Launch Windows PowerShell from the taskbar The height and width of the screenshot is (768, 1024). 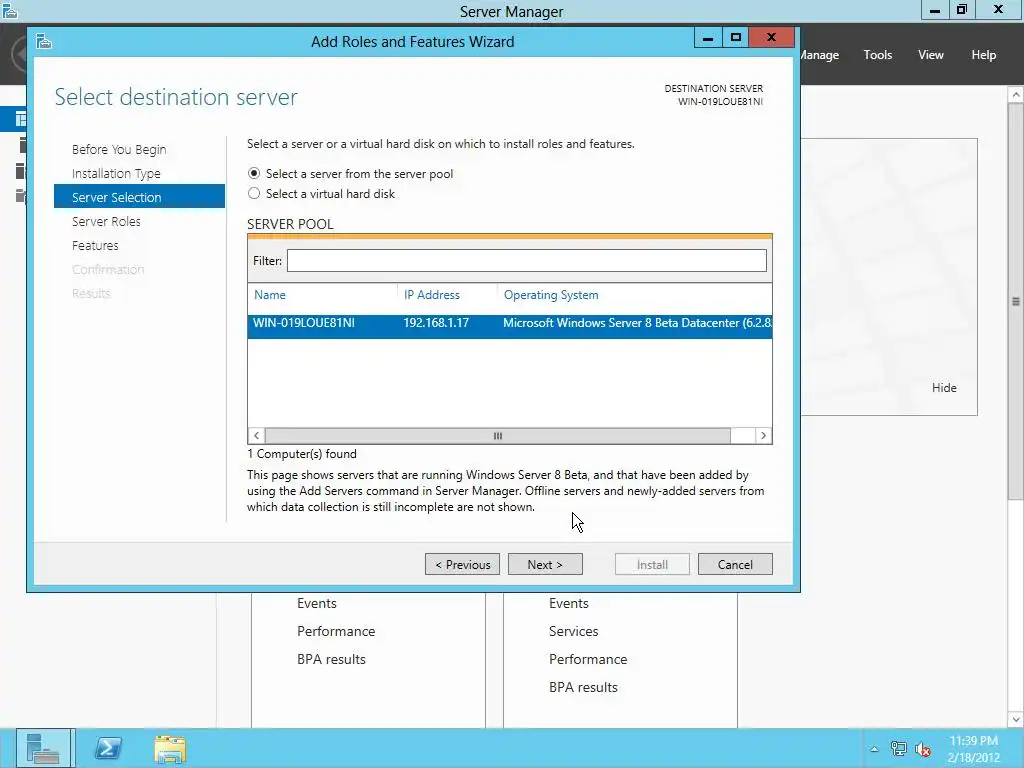click(x=108, y=748)
